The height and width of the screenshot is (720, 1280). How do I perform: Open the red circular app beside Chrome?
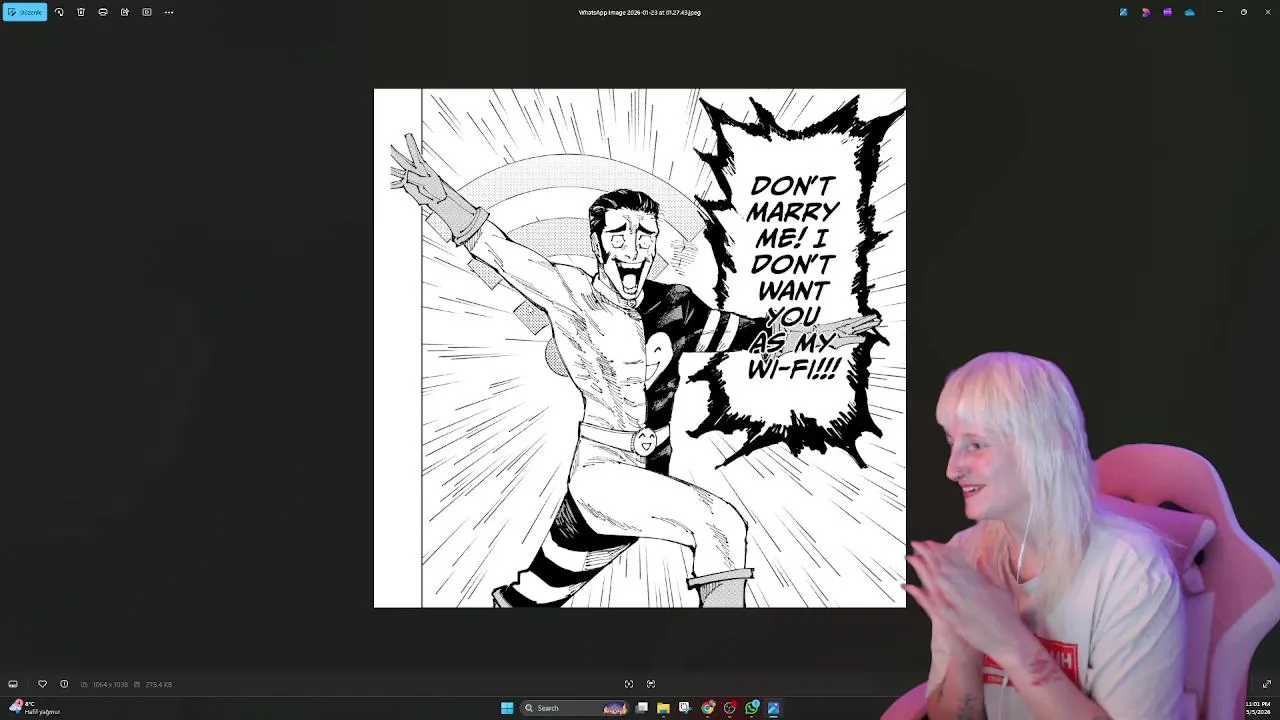[x=730, y=708]
